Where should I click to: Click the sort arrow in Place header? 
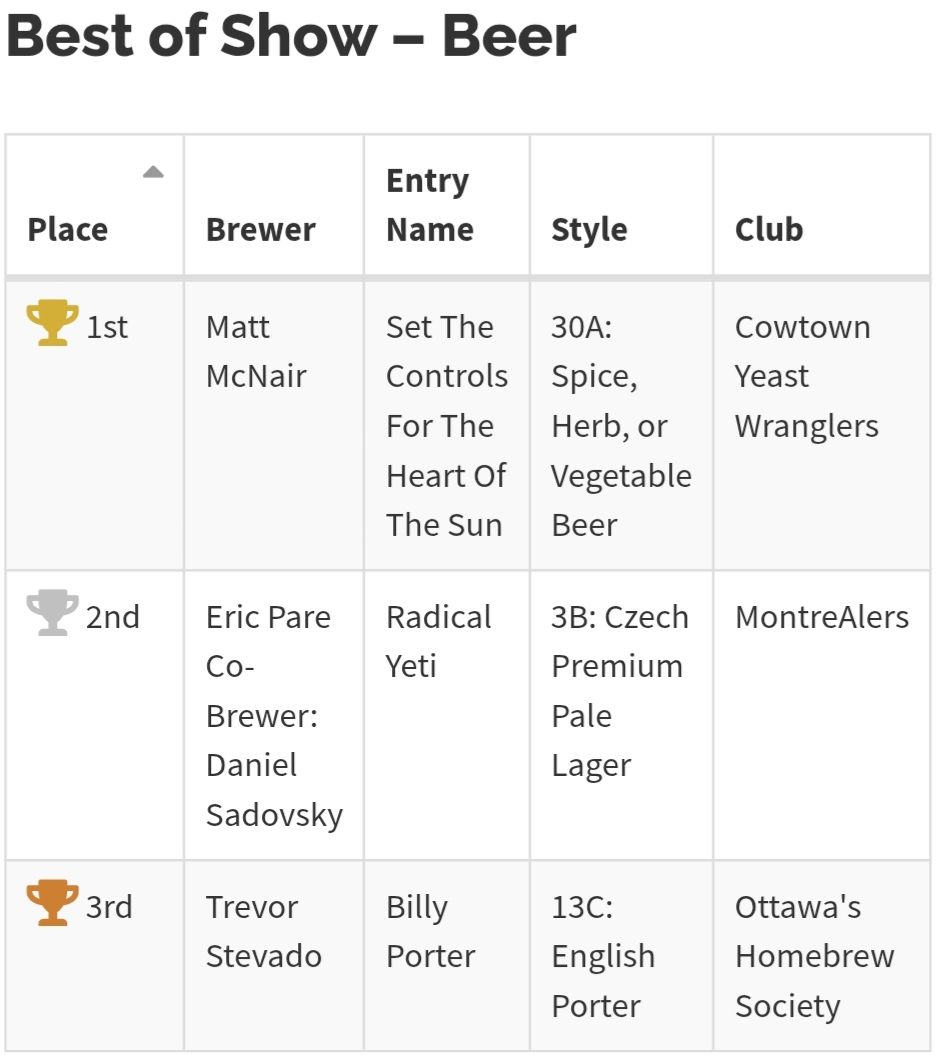153,172
